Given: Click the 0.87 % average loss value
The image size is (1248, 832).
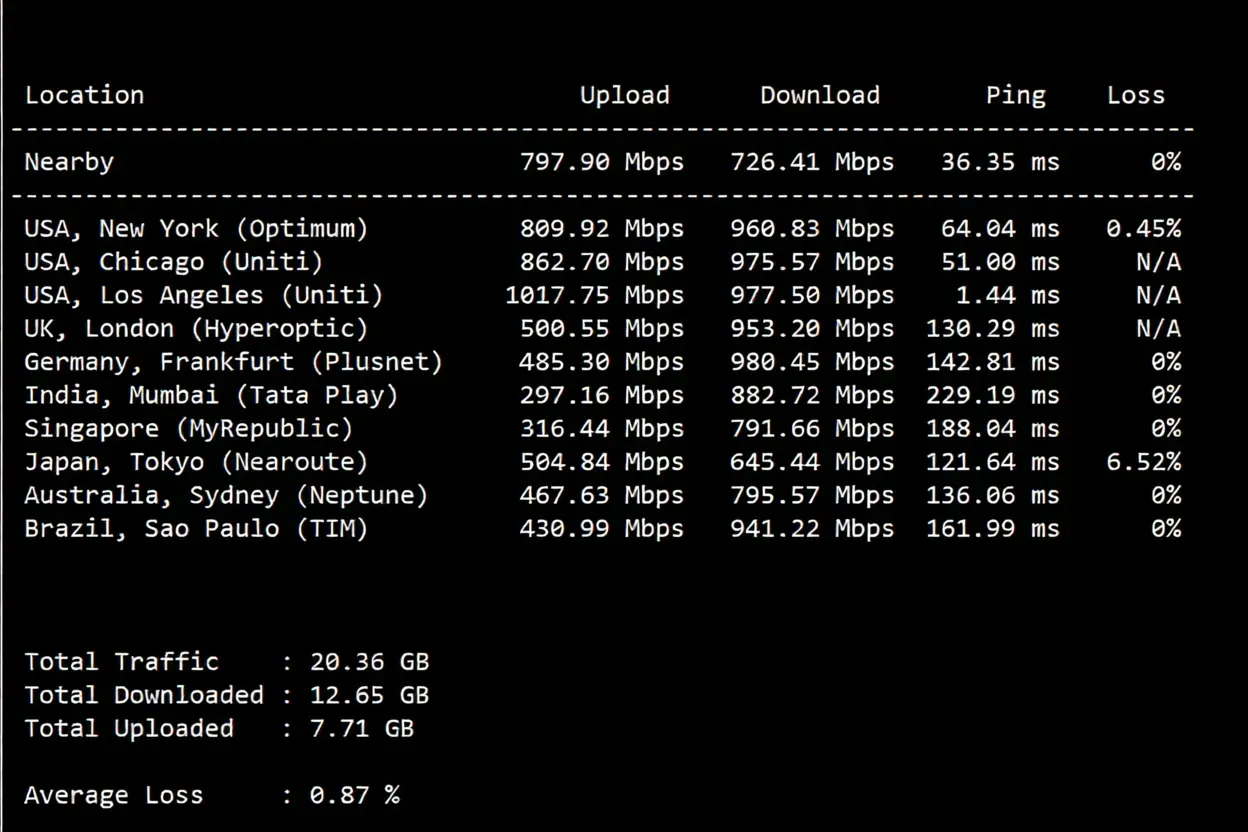Looking at the screenshot, I should (355, 796).
